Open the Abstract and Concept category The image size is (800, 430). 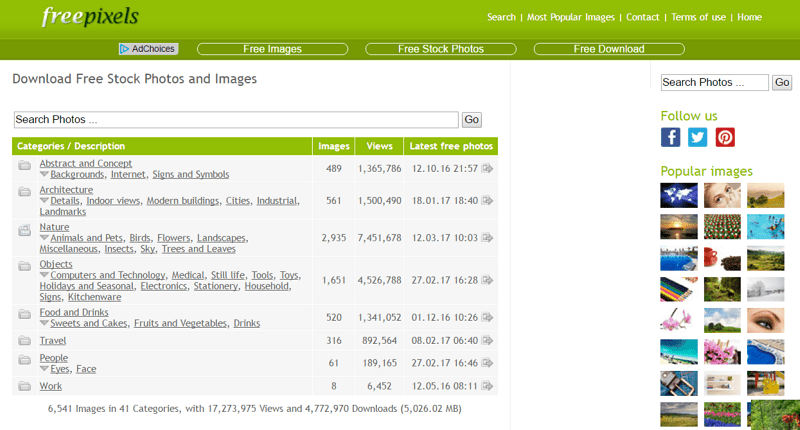[86, 163]
